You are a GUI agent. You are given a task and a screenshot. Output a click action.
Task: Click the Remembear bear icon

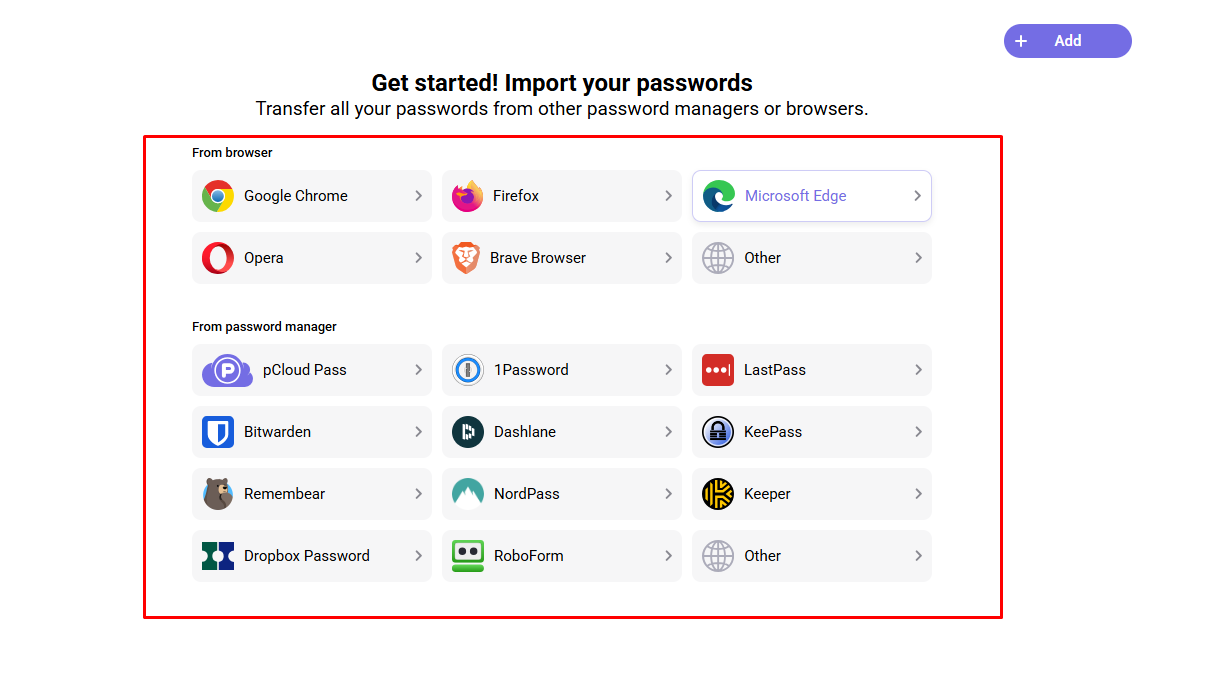[218, 494]
